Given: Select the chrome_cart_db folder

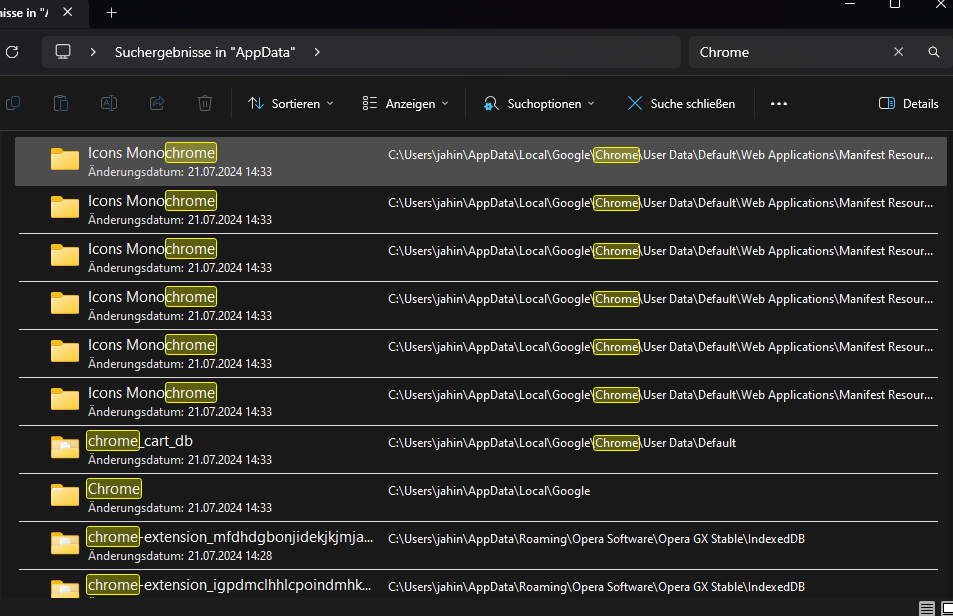Looking at the screenshot, I should (x=481, y=450).
